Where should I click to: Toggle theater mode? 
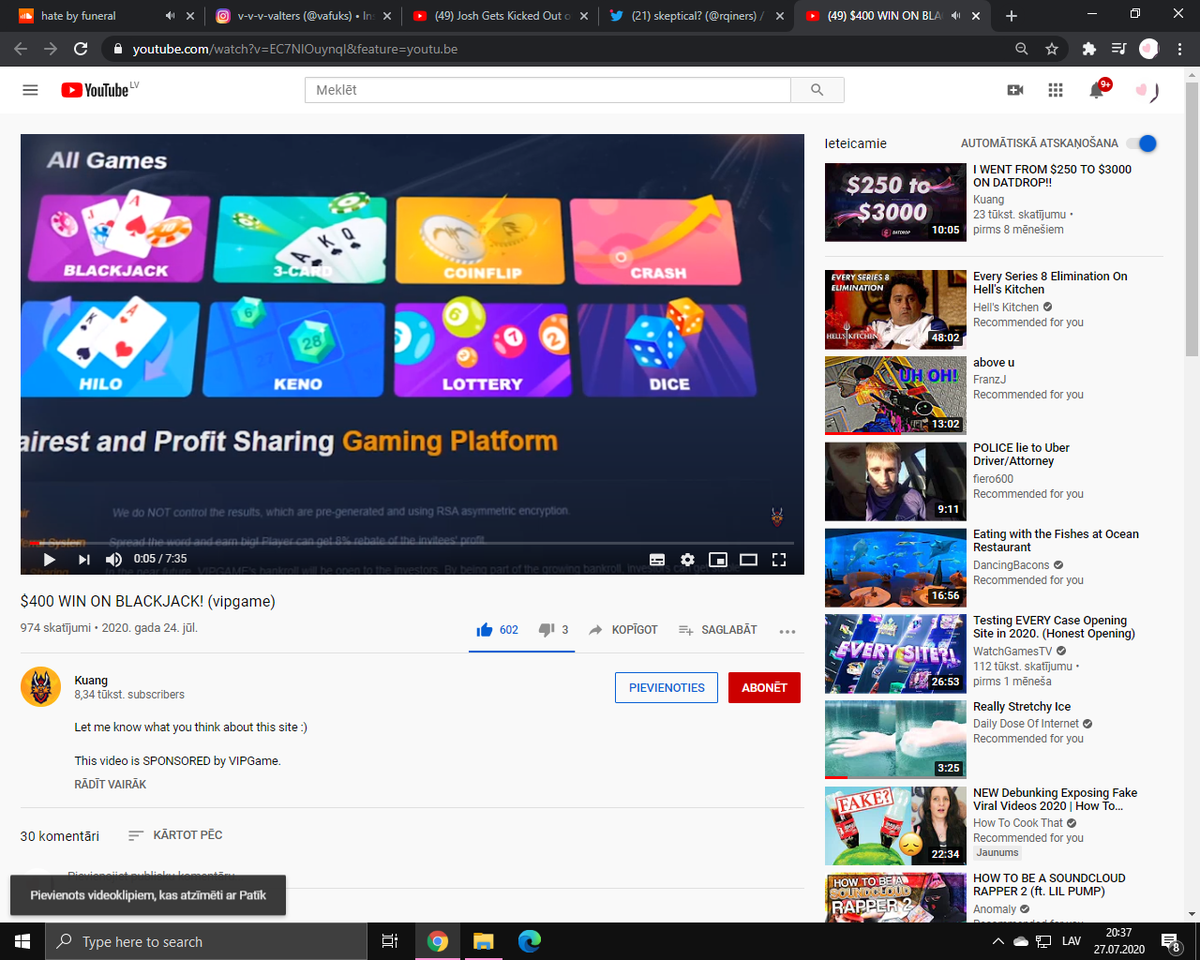(x=748, y=560)
